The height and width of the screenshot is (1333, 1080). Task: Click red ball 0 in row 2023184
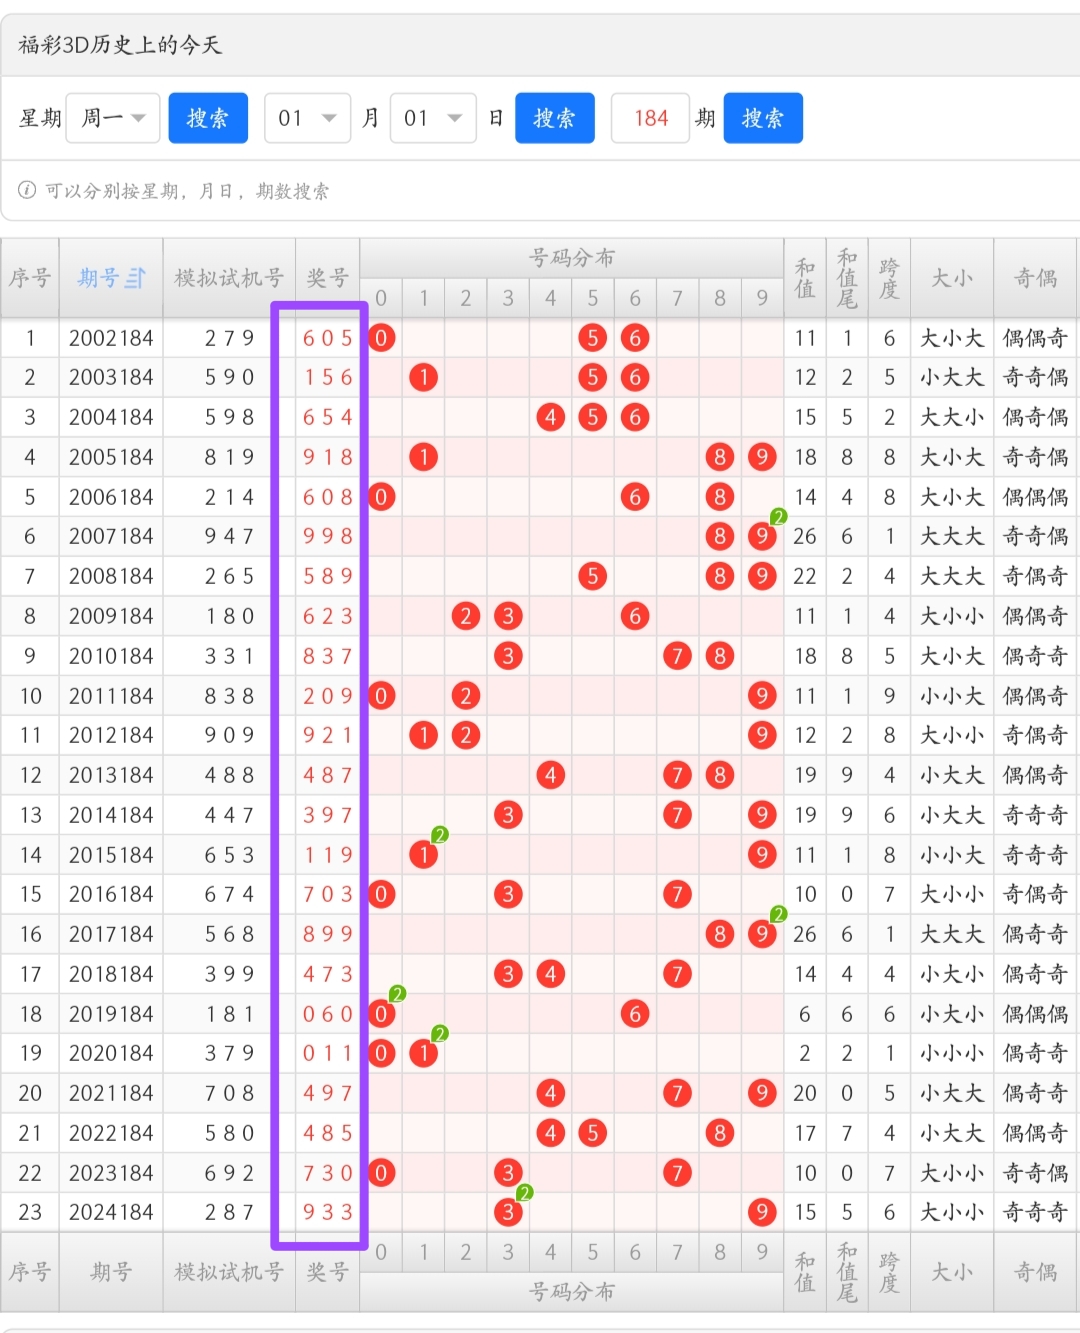point(381,1173)
